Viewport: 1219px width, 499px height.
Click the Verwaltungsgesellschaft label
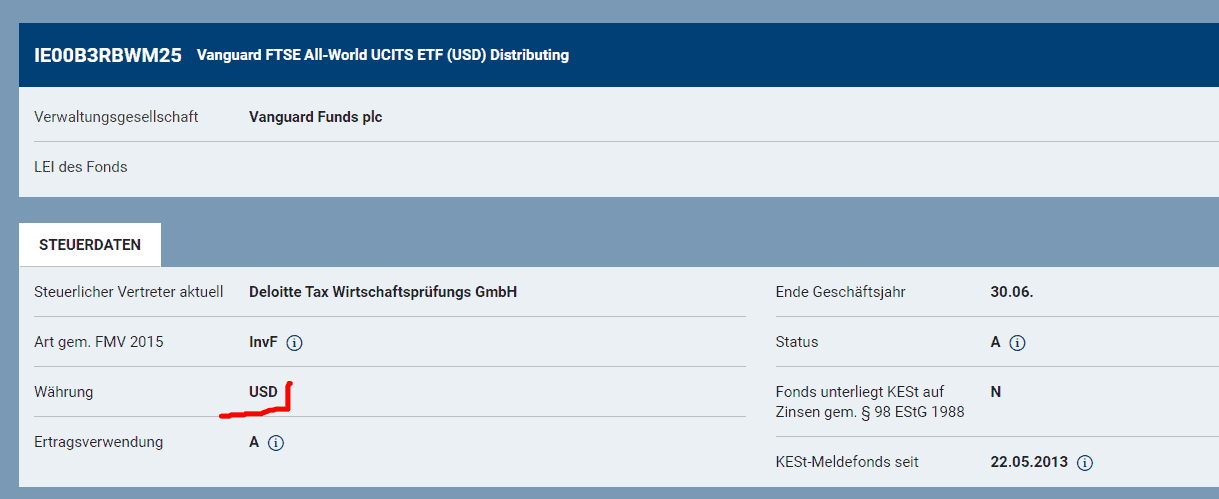(116, 117)
